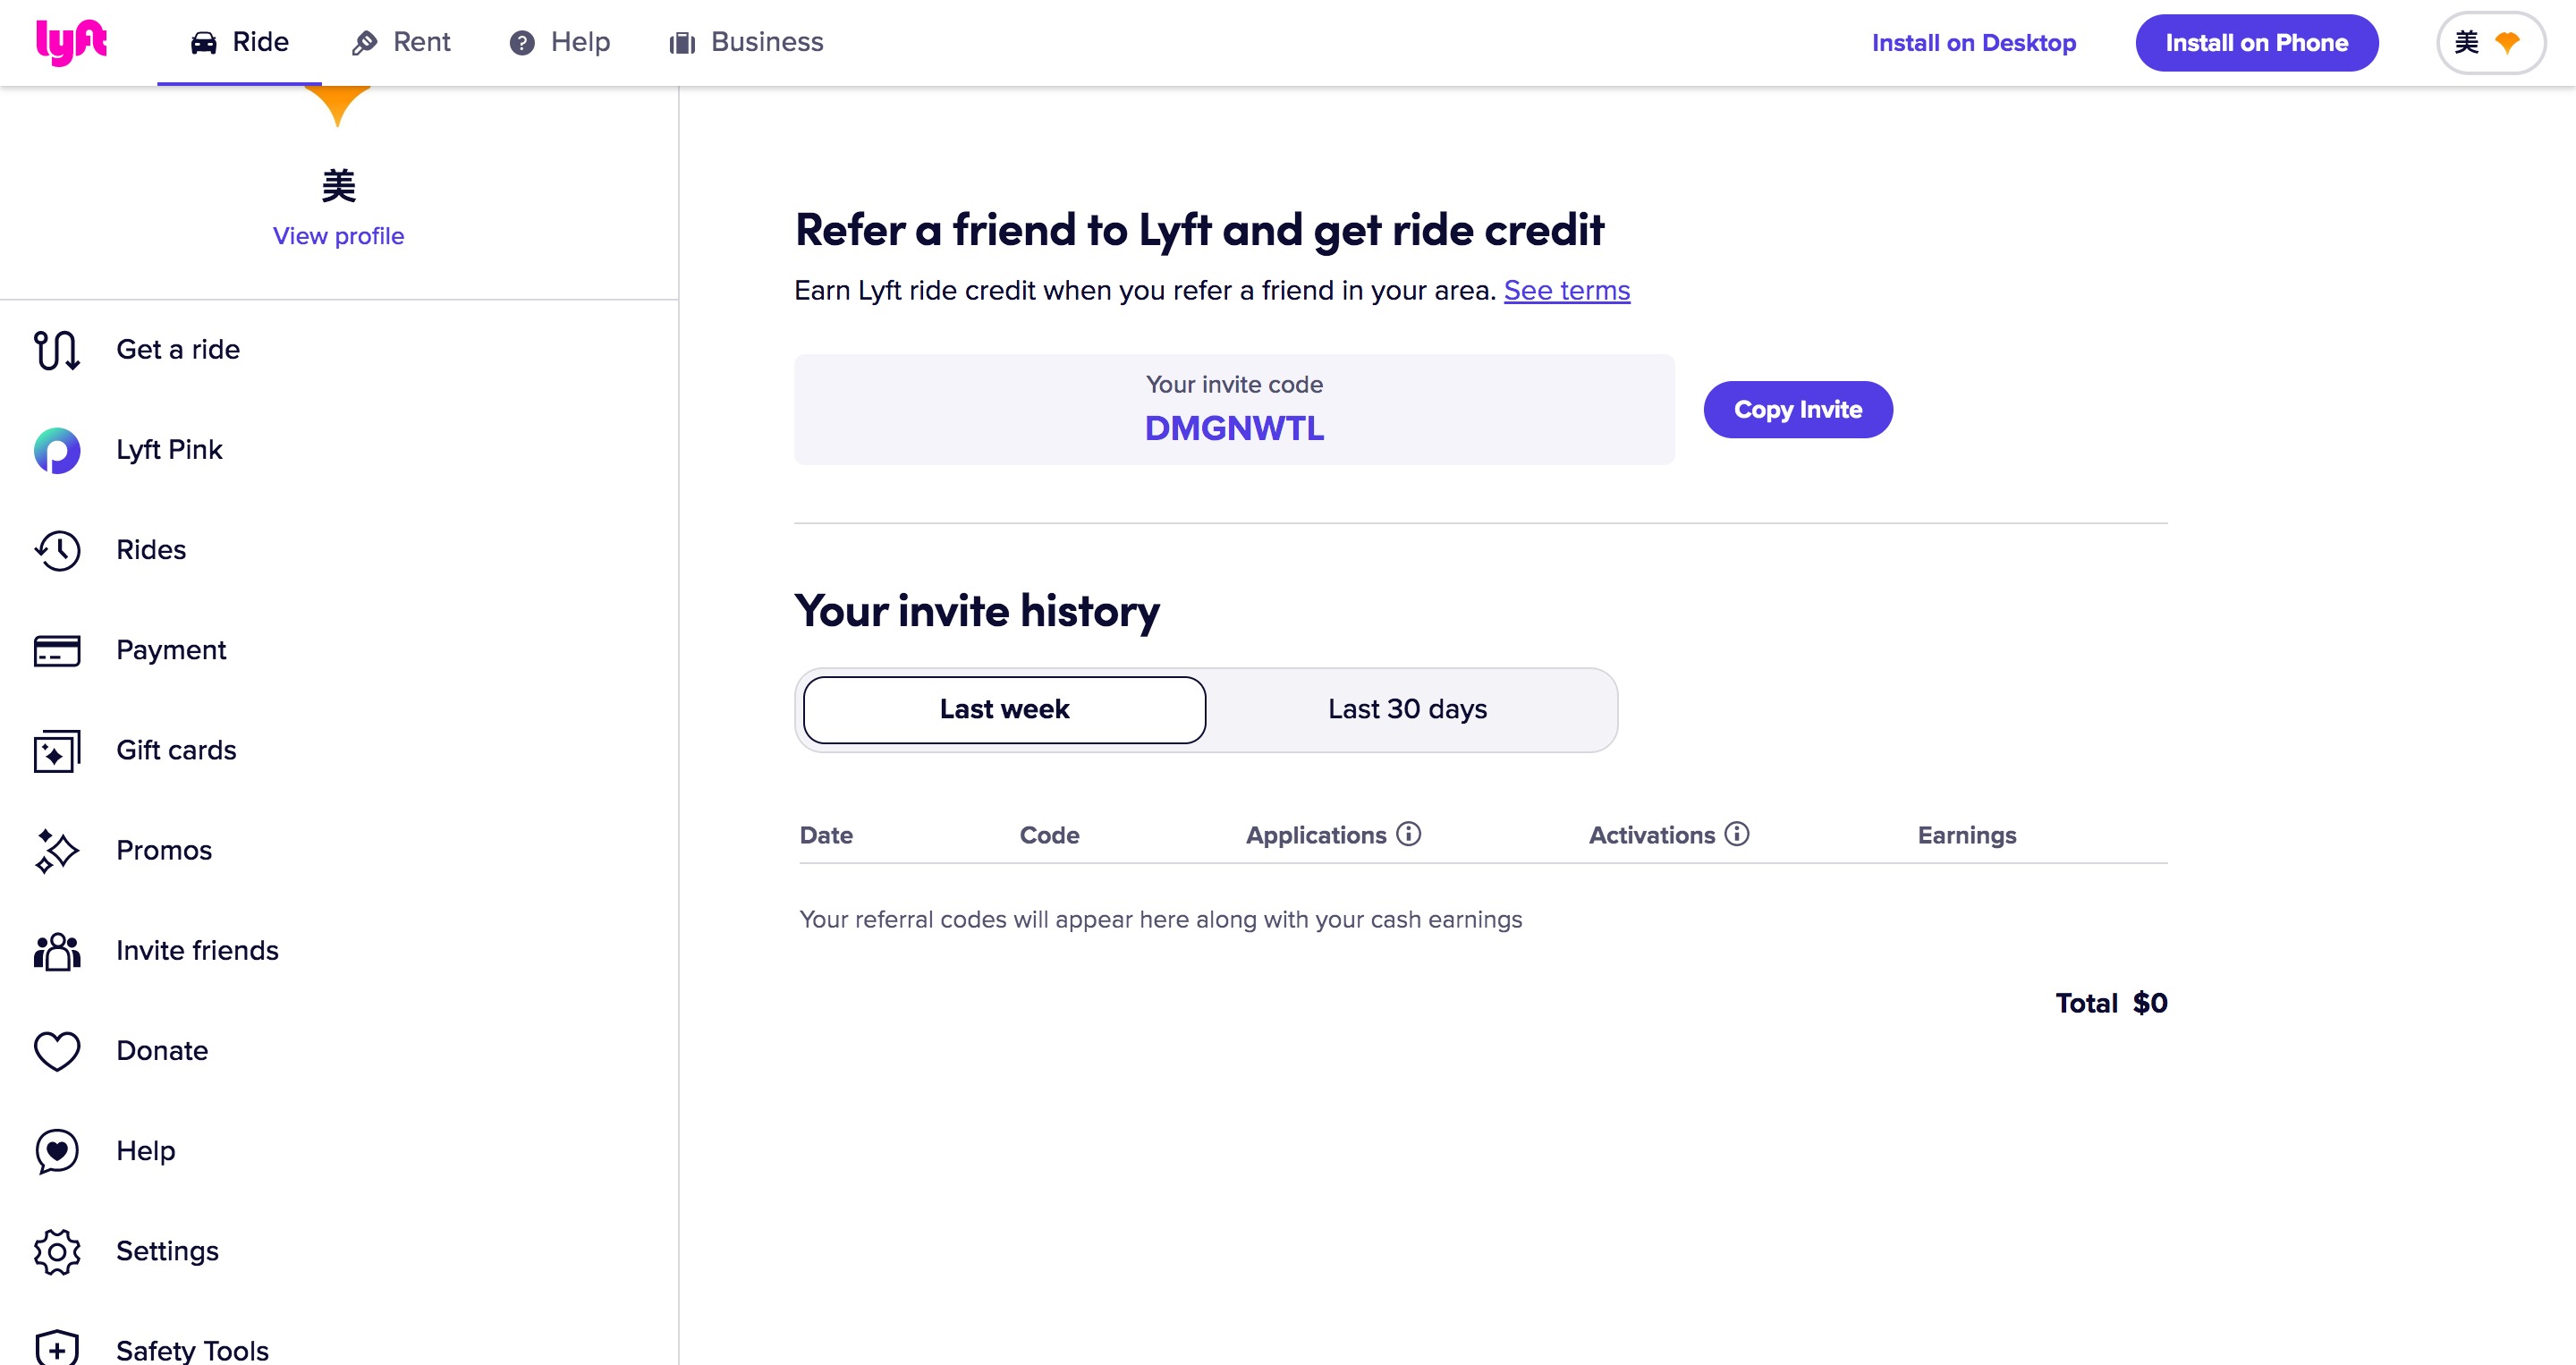The height and width of the screenshot is (1365, 2576).
Task: Show the Applications info tooltip icon
Action: pos(1408,834)
